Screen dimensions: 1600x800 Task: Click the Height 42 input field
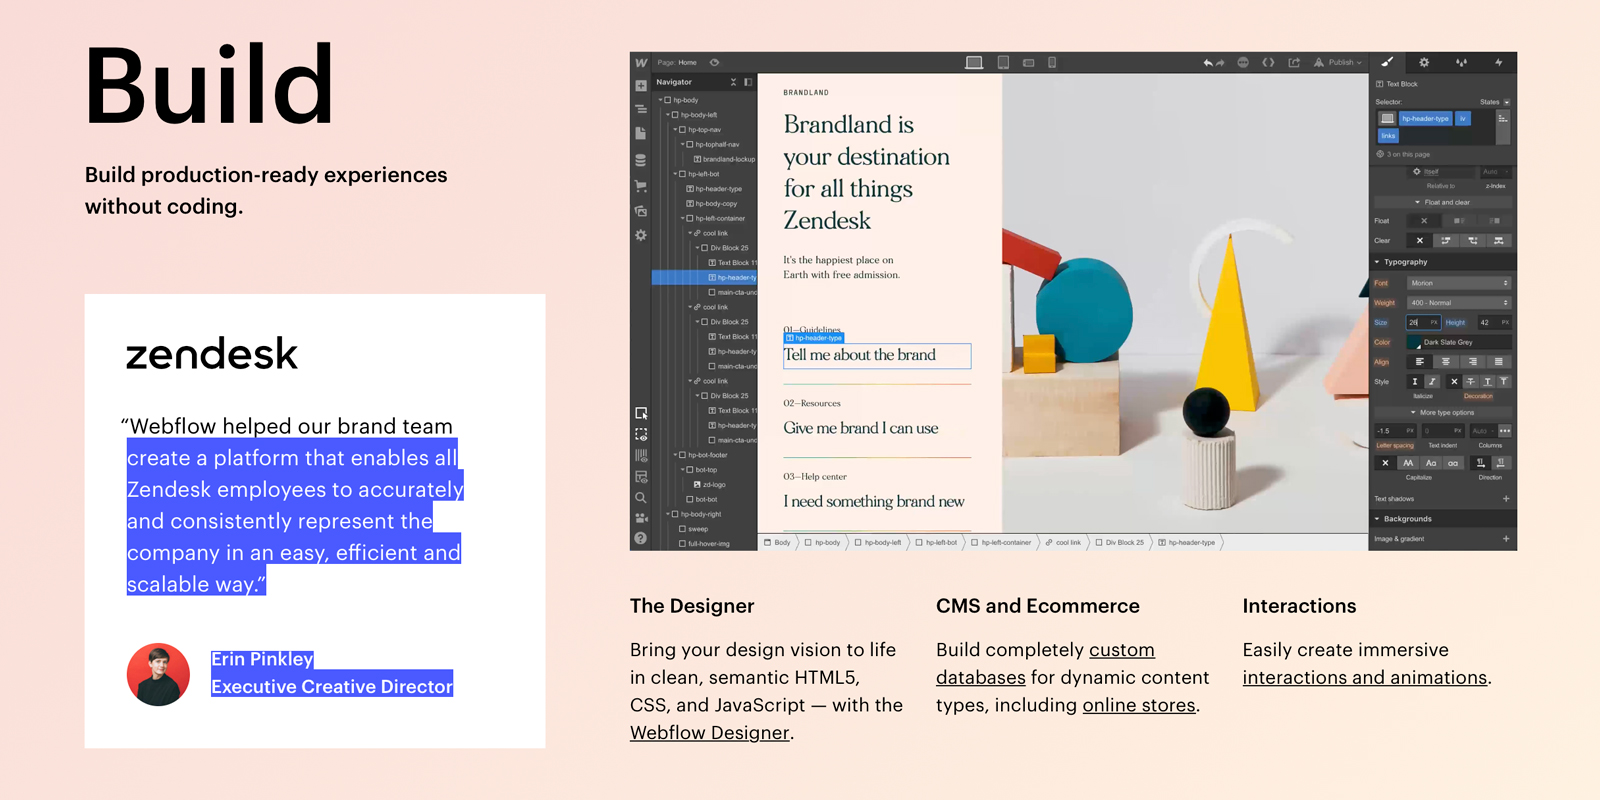(1493, 322)
